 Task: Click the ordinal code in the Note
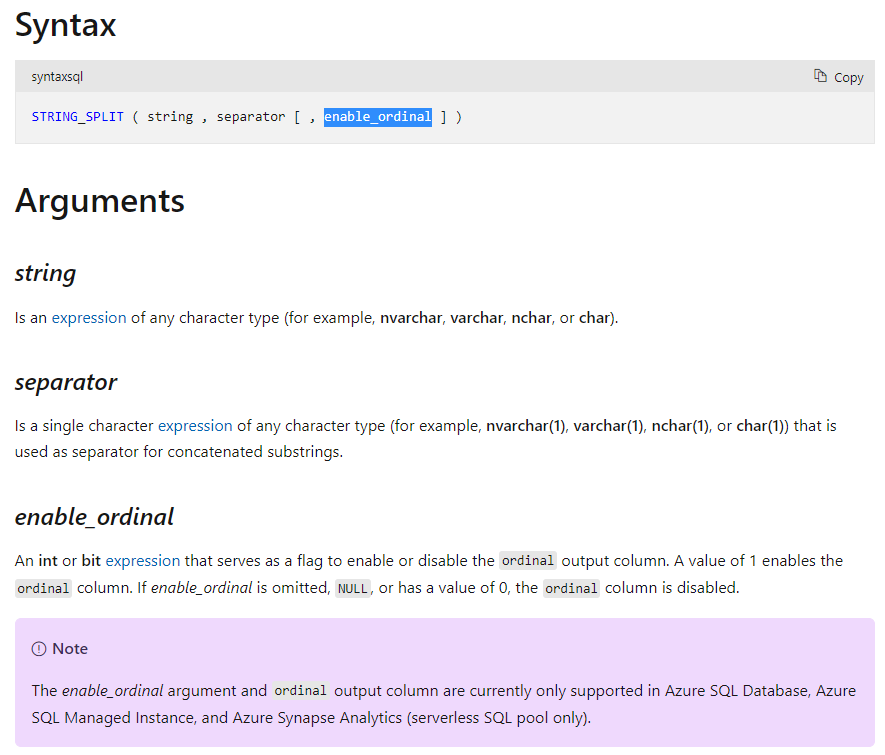(300, 691)
